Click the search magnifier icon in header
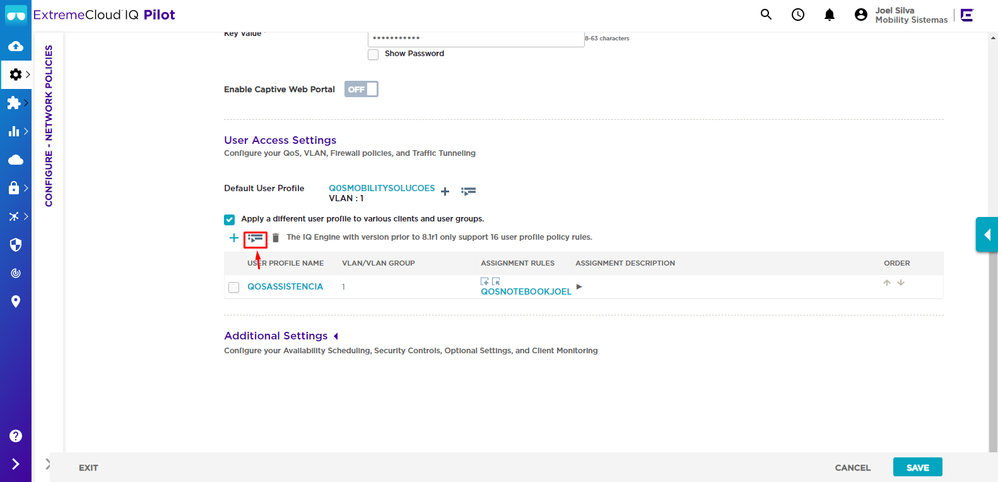The width and height of the screenshot is (998, 482). (766, 15)
